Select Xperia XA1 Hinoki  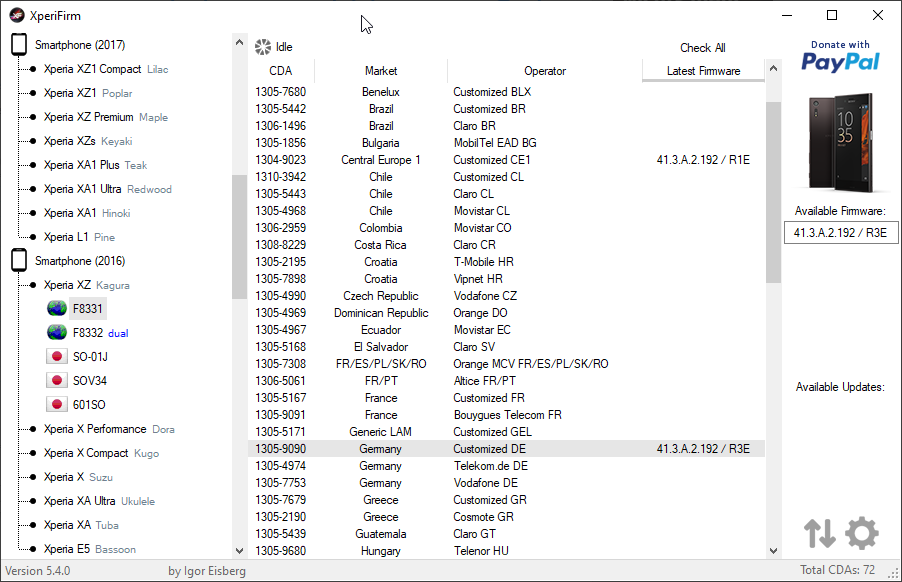(x=87, y=213)
